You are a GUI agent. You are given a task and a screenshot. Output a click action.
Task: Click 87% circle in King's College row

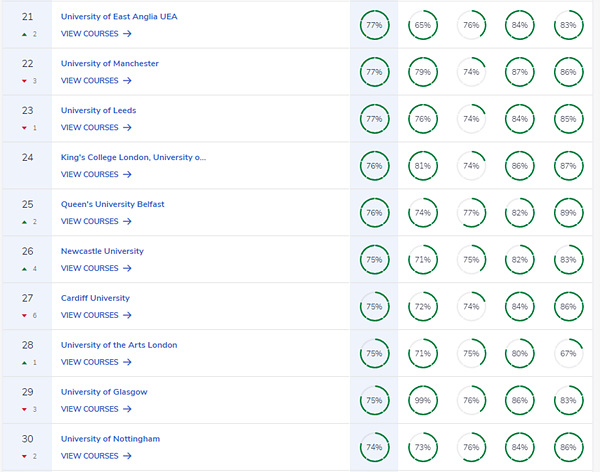click(569, 166)
